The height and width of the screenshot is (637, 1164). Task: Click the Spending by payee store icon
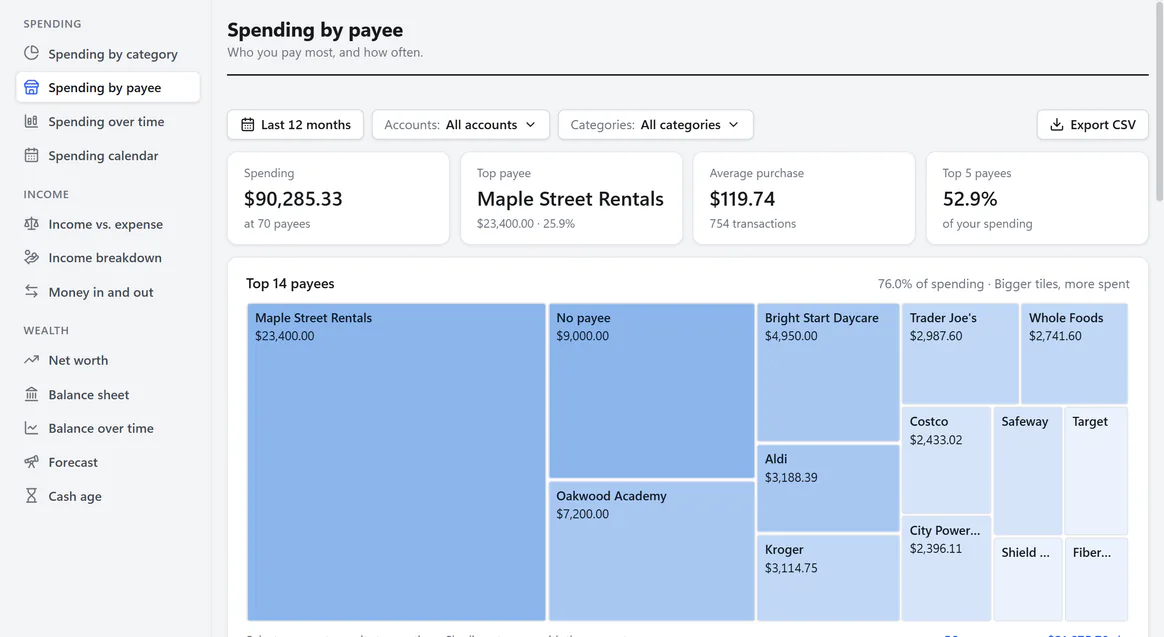[31, 88]
